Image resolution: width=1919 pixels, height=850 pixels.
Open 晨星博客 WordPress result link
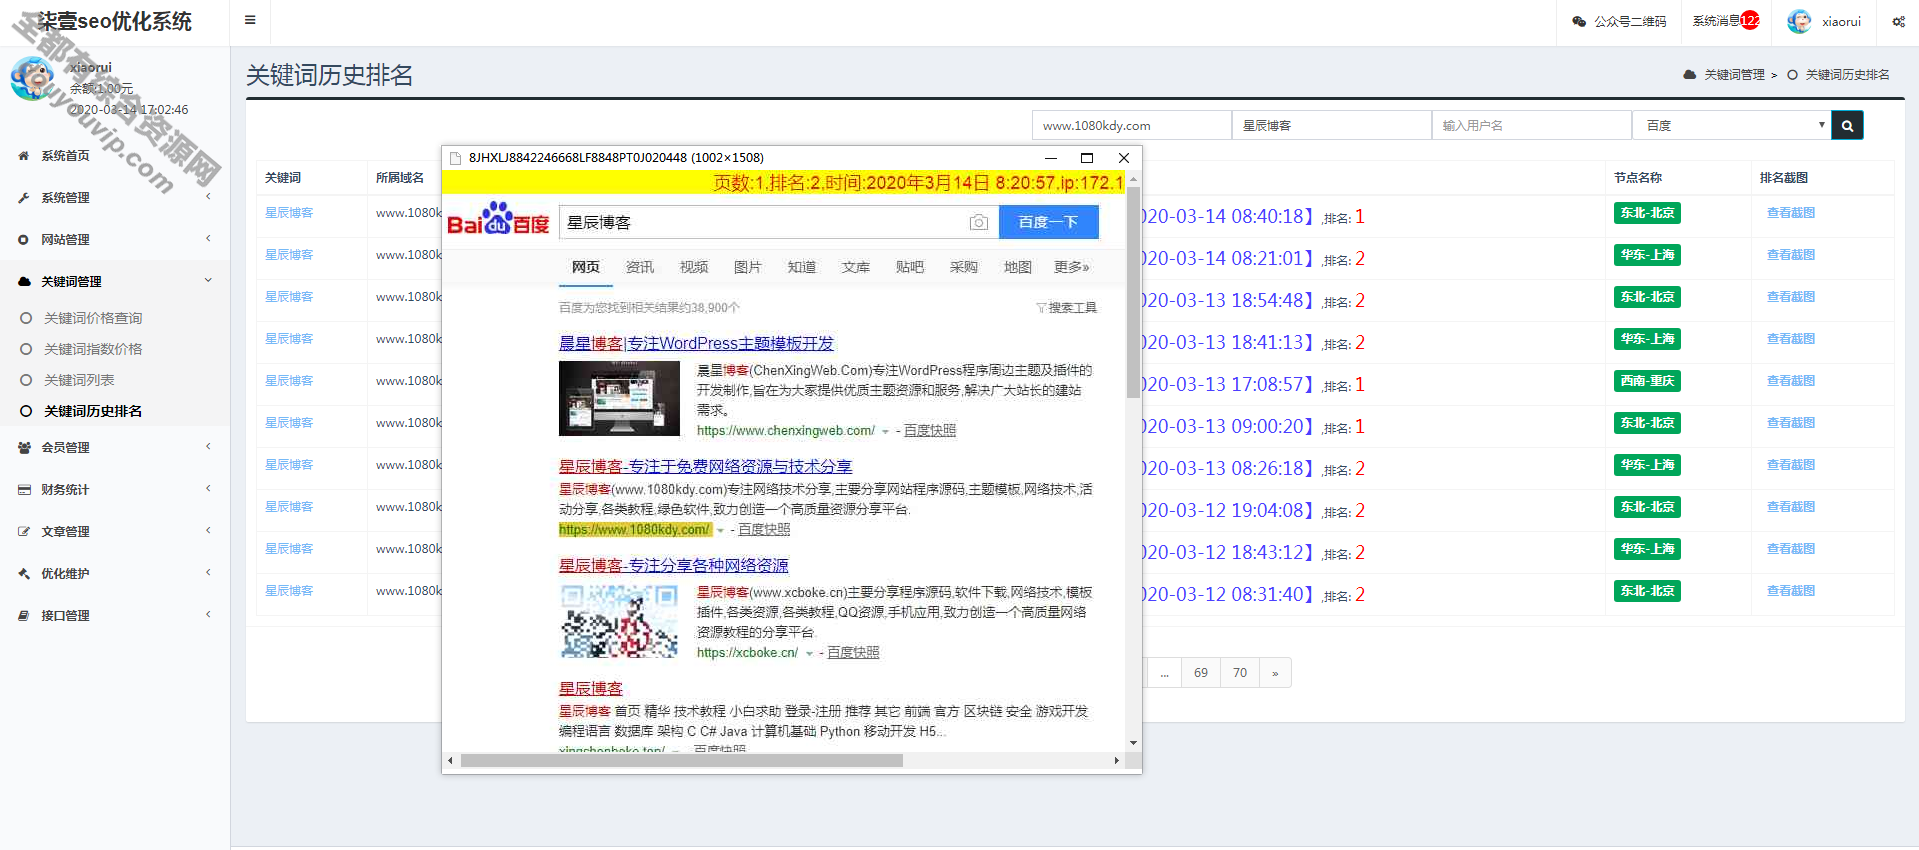tap(696, 343)
